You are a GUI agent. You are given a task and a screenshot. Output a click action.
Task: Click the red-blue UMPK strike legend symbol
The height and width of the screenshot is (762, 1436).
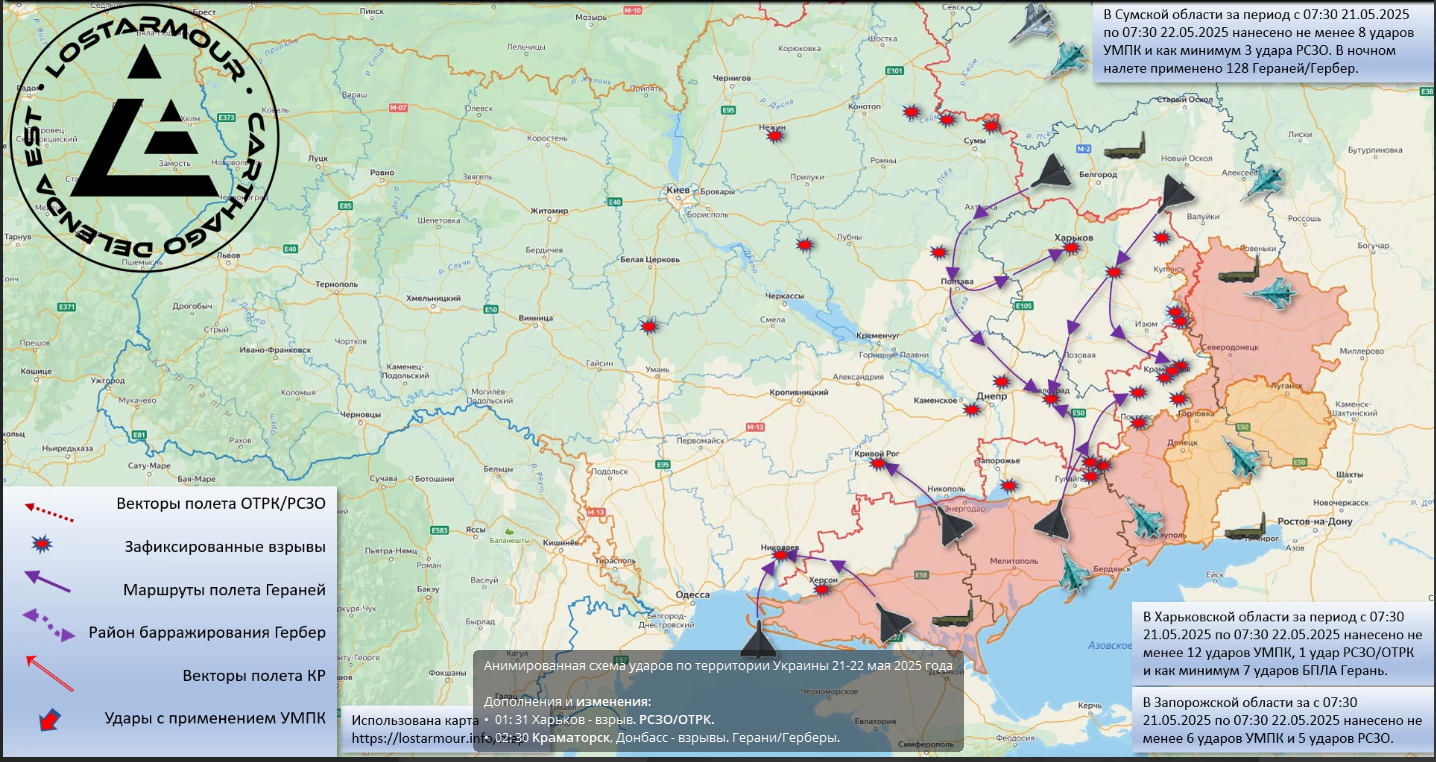pos(49,721)
